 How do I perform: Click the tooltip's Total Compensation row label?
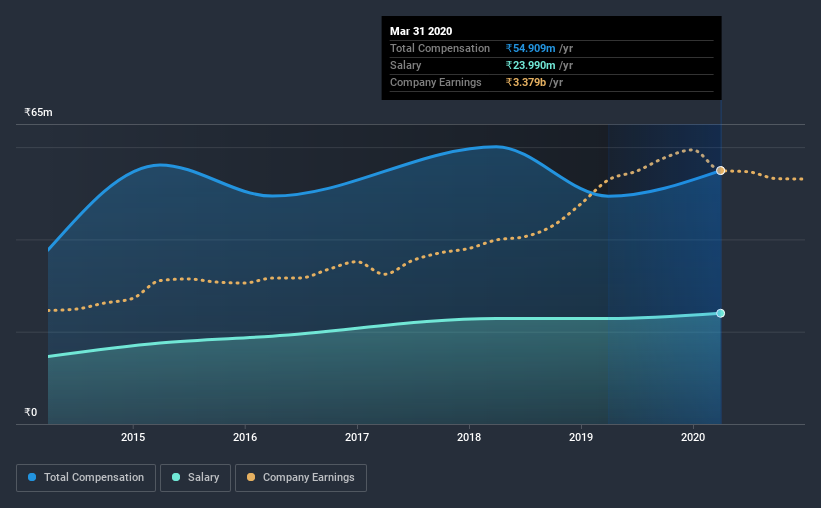(440, 48)
